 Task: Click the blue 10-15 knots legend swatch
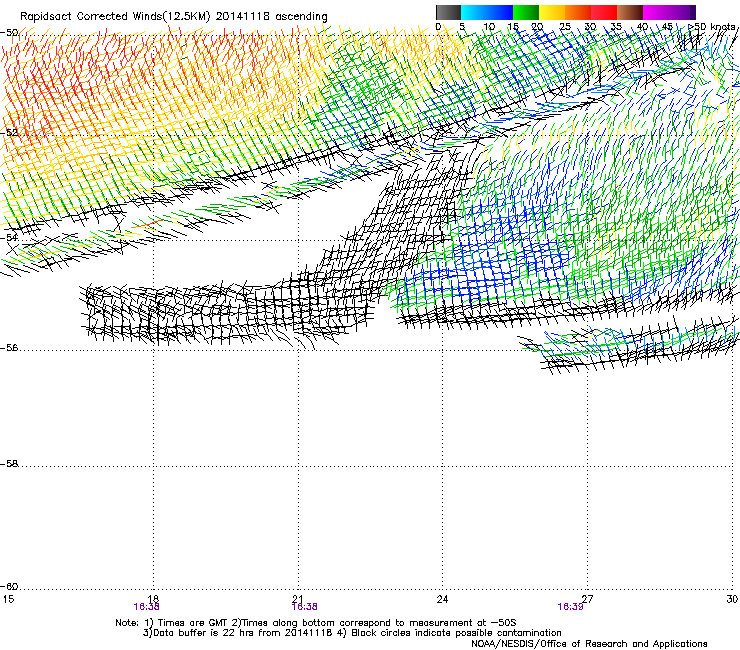500,12
